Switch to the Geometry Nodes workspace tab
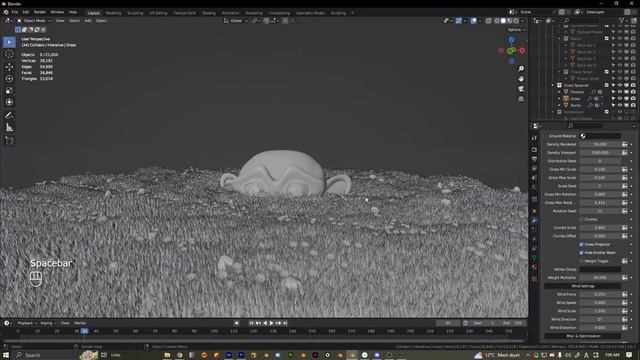The height and width of the screenshot is (360, 640). (310, 13)
